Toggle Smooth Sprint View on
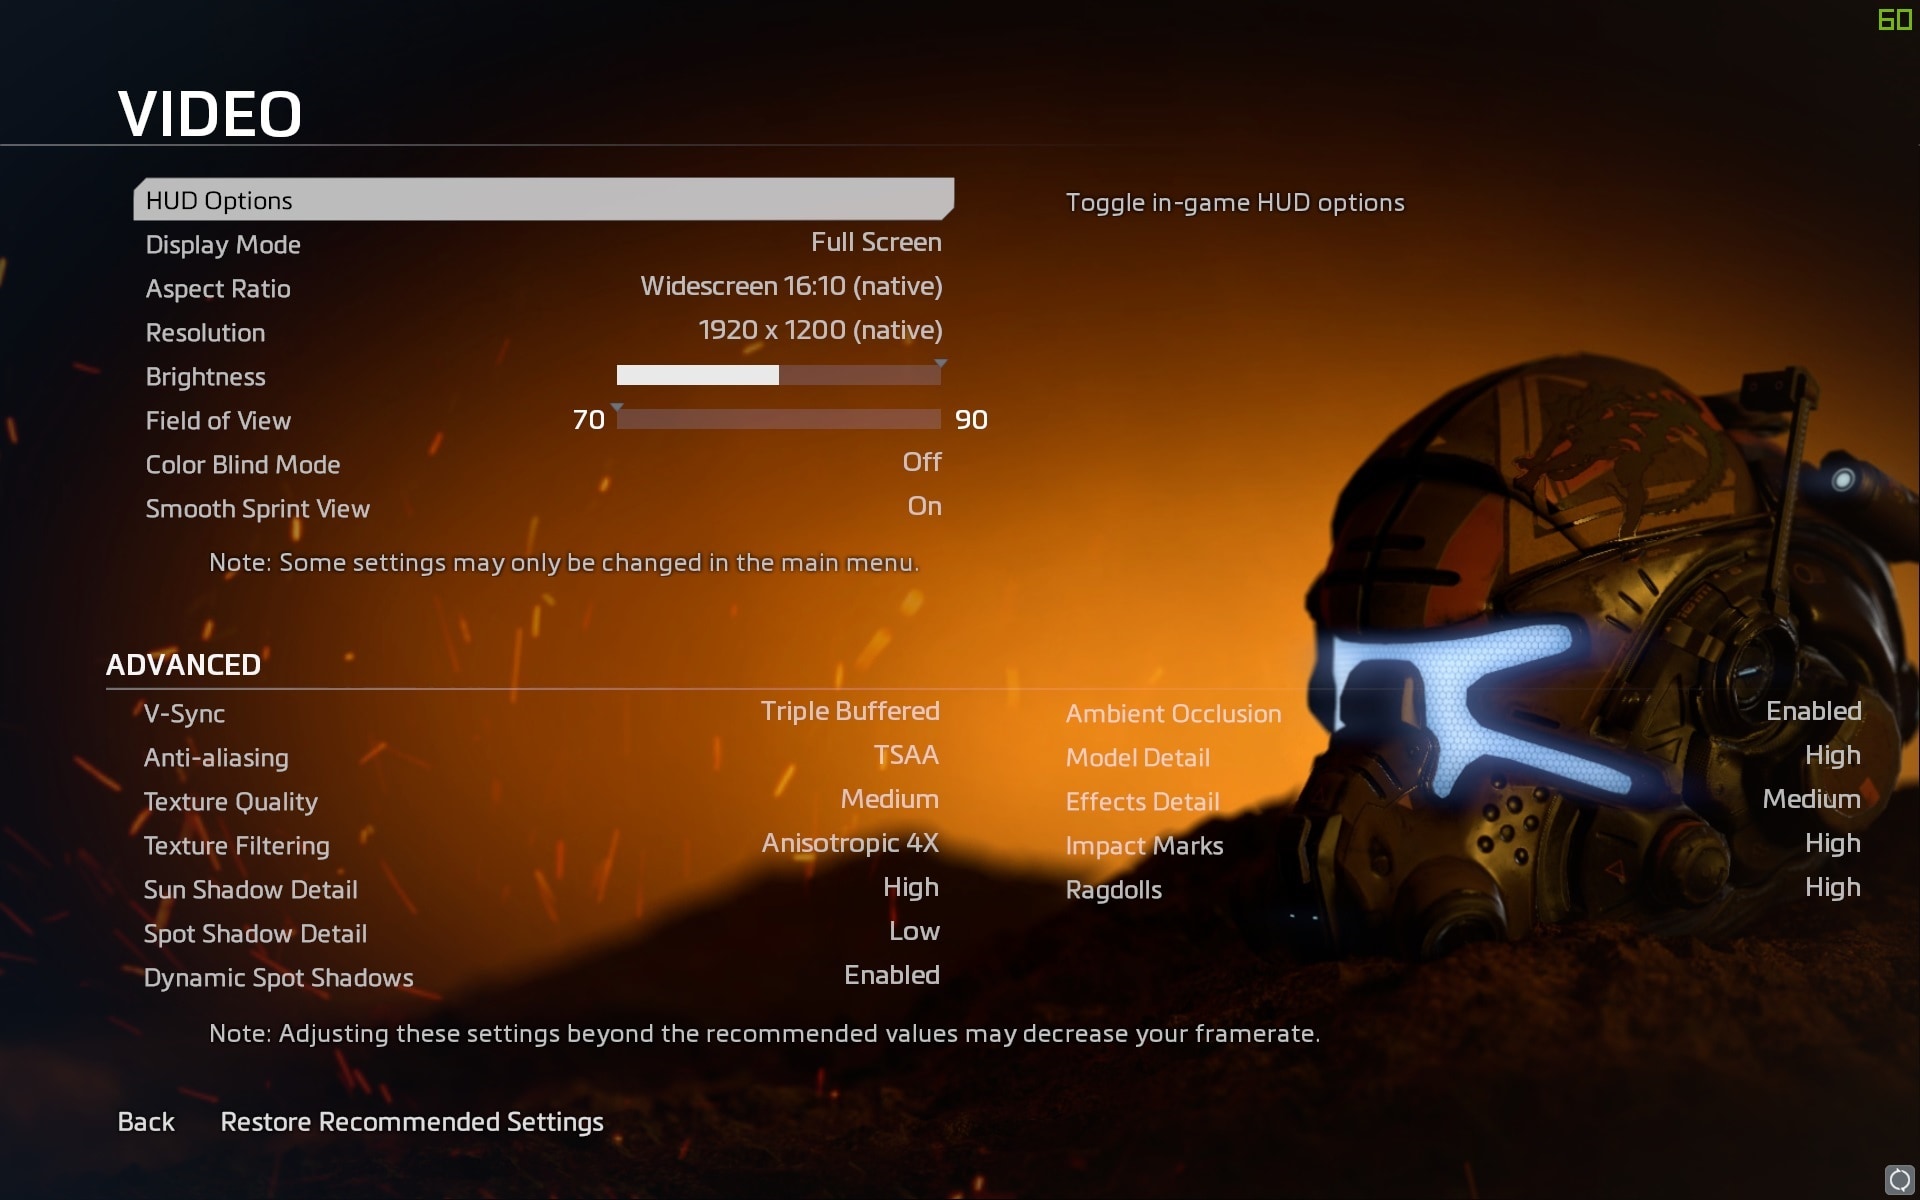The image size is (1920, 1200). coord(921,507)
